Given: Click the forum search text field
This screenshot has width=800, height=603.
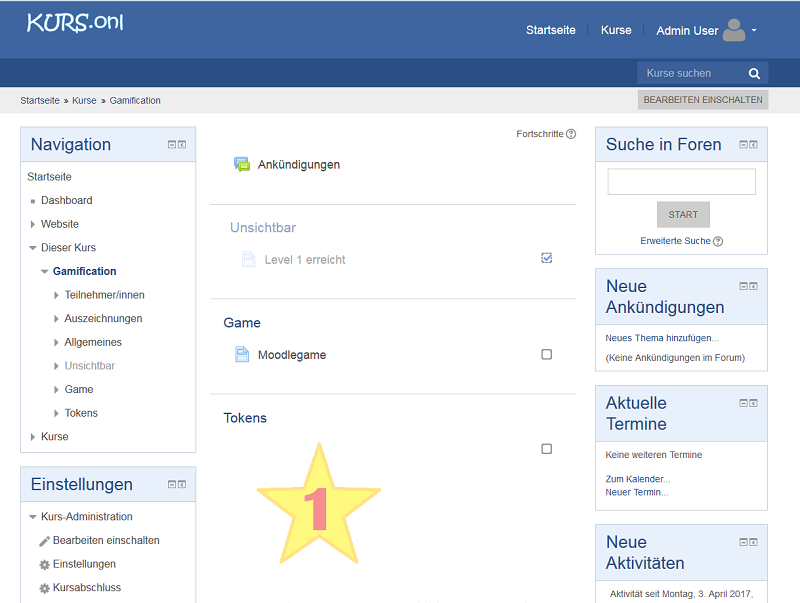Looking at the screenshot, I should [x=681, y=181].
